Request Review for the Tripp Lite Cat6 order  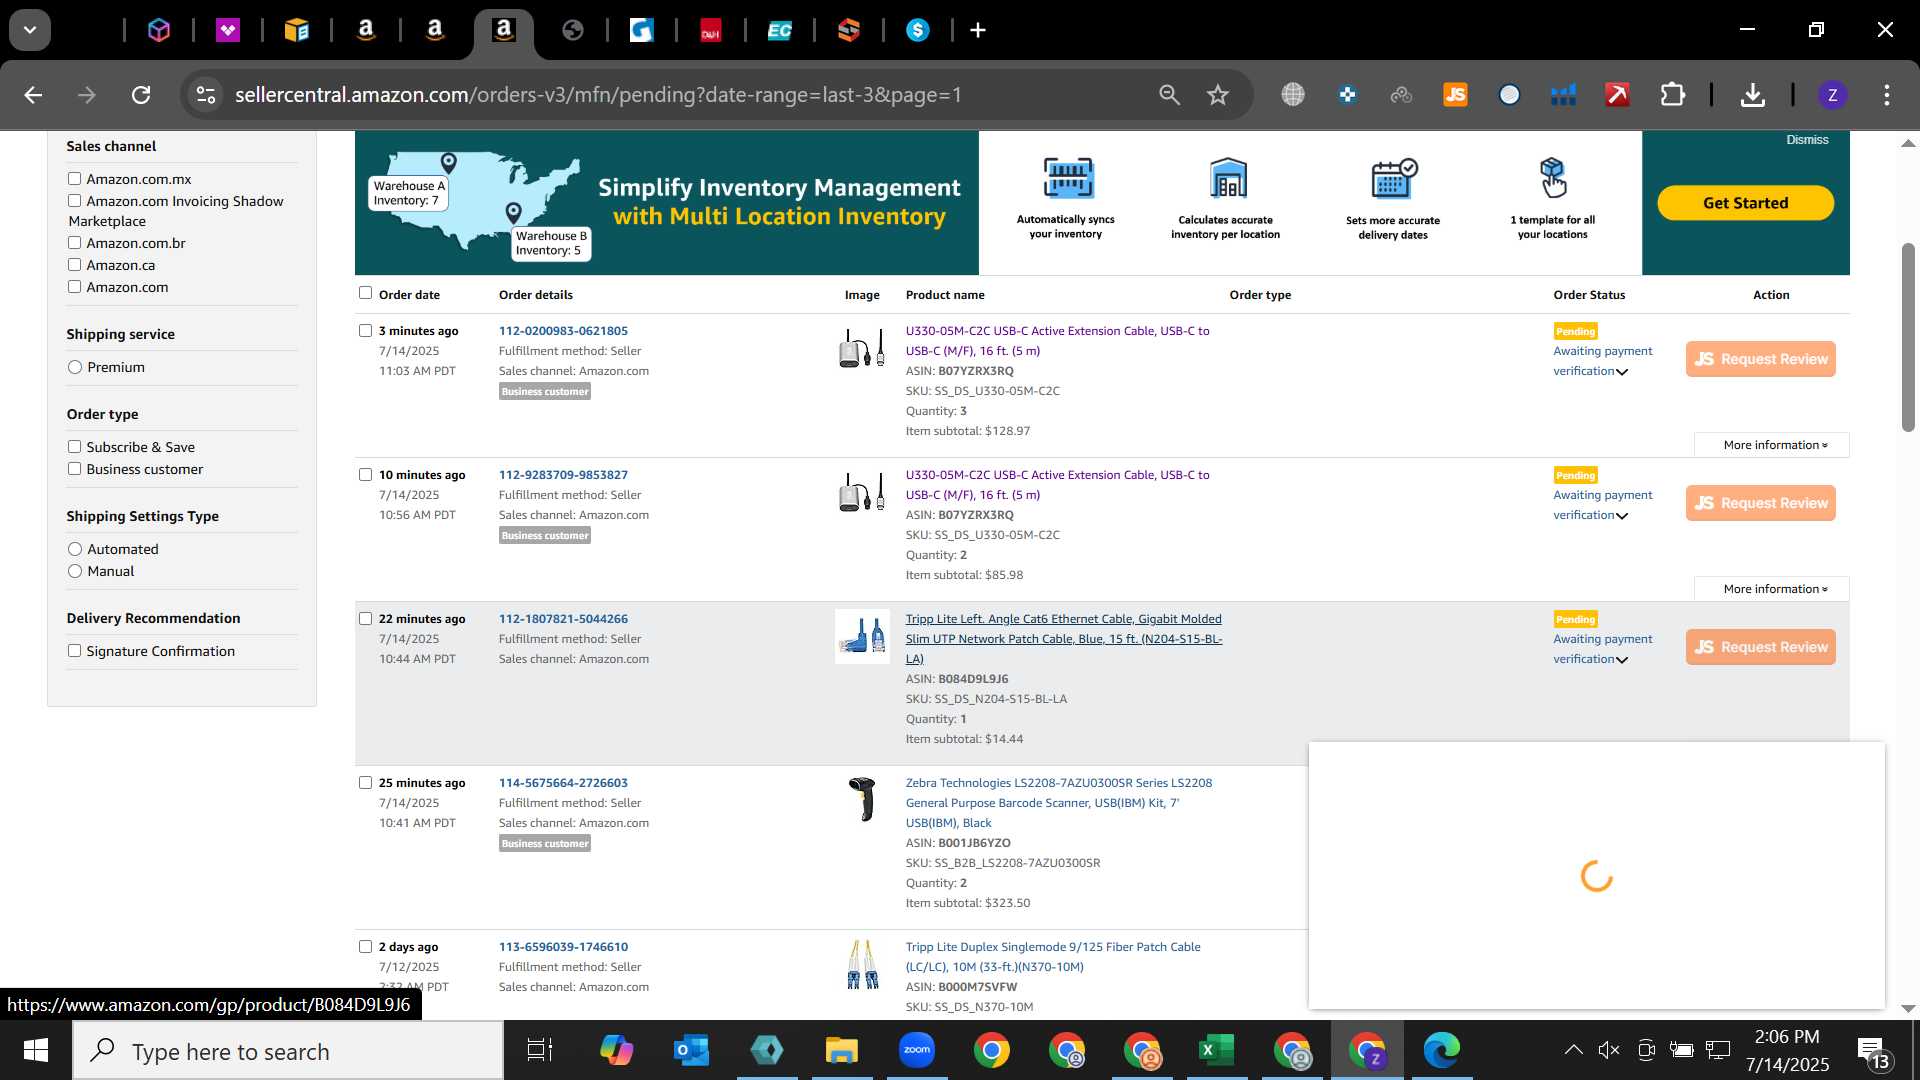tap(1760, 647)
